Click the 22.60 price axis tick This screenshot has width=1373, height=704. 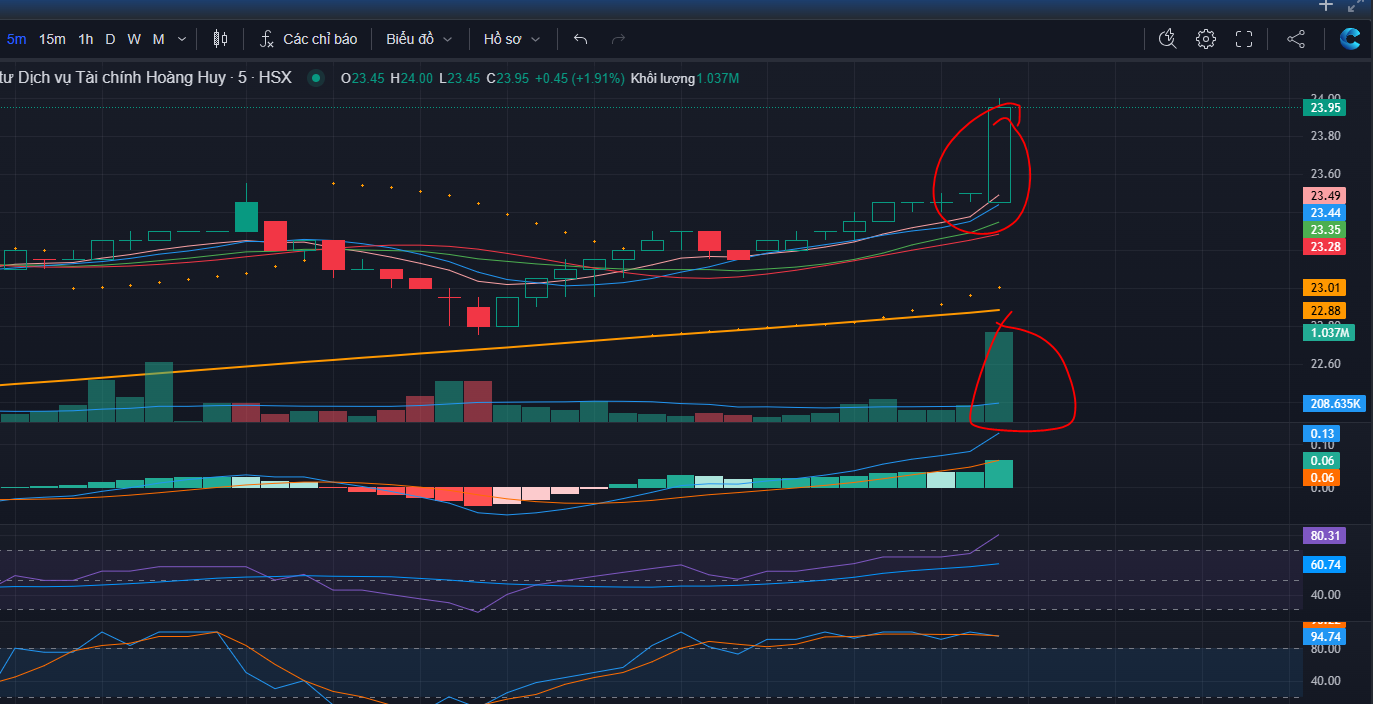click(x=1326, y=364)
